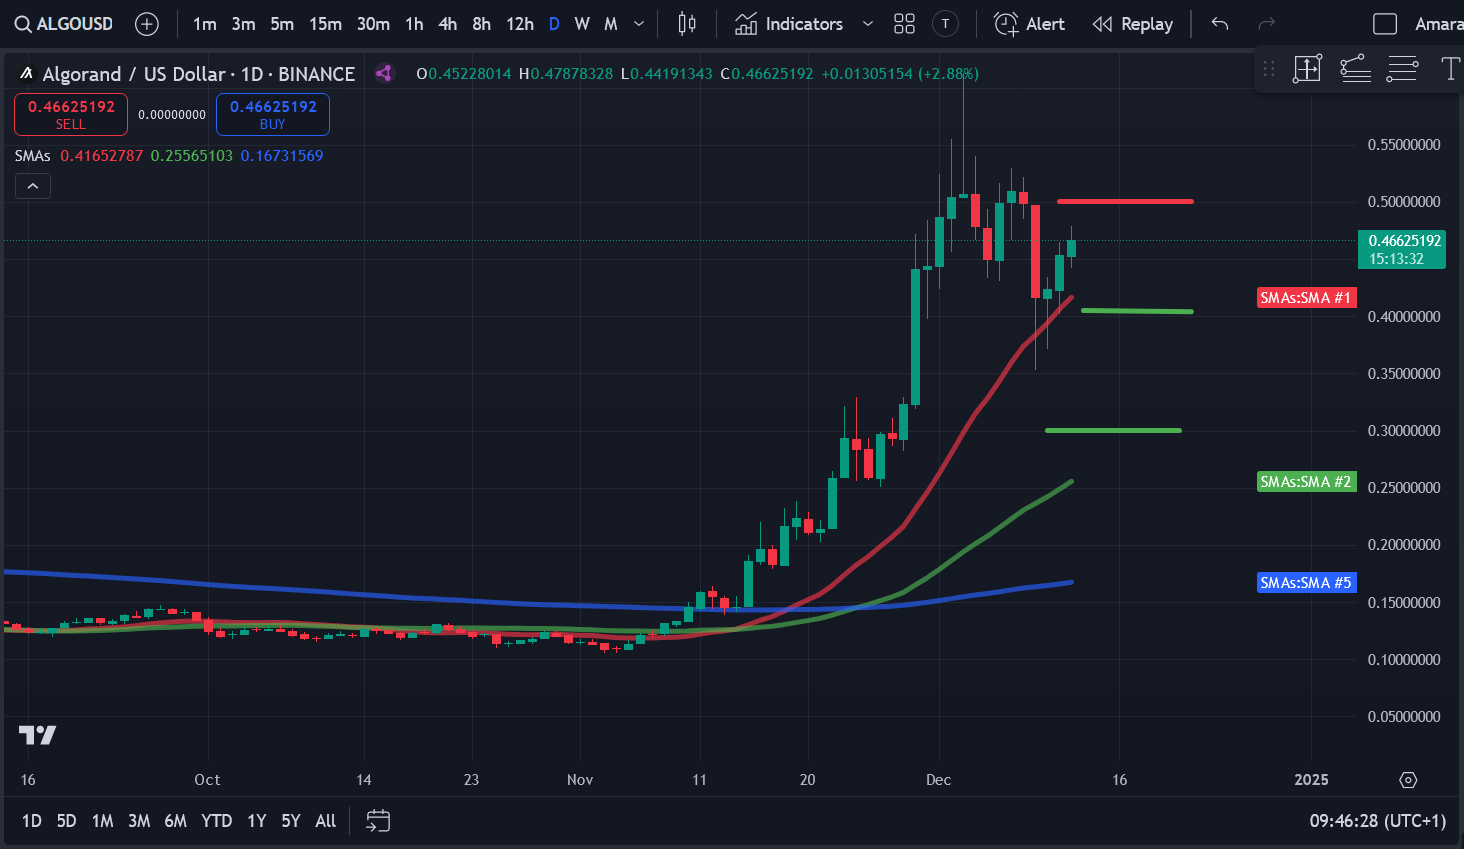Select the 1h timeframe
Screen dimensions: 1464x849
(414, 24)
